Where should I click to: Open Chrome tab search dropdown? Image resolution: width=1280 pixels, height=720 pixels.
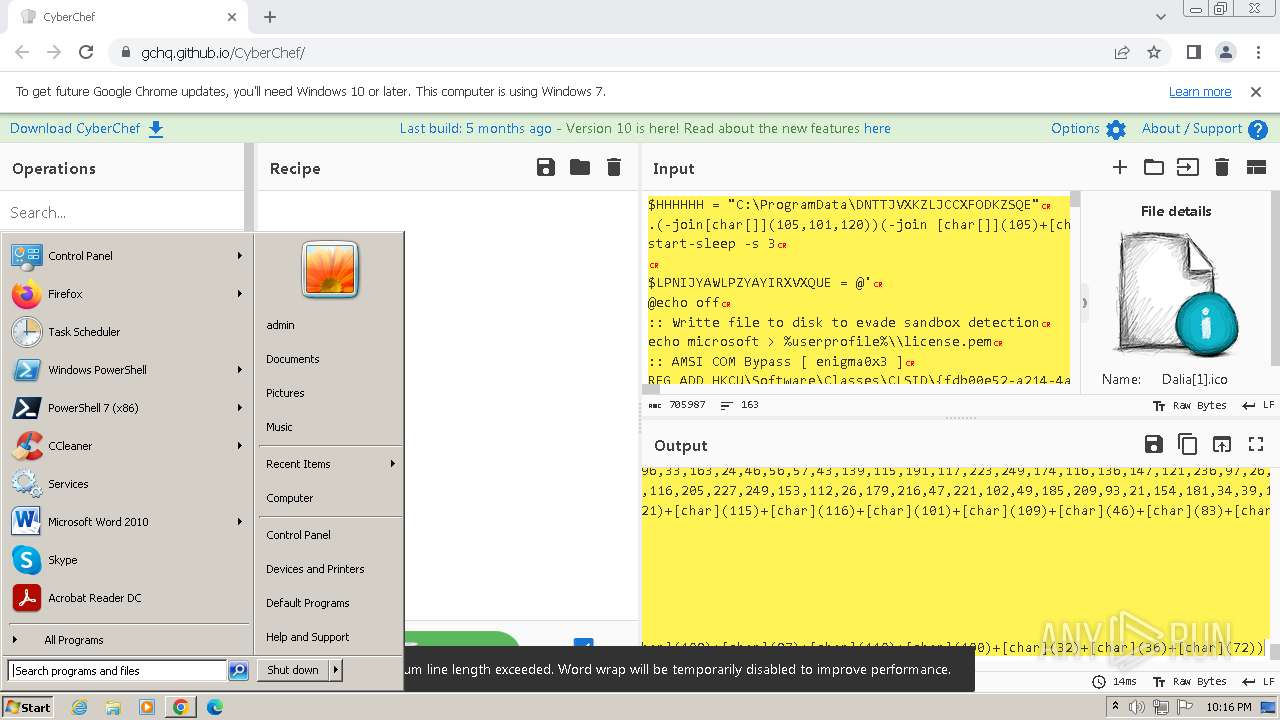(x=1161, y=17)
